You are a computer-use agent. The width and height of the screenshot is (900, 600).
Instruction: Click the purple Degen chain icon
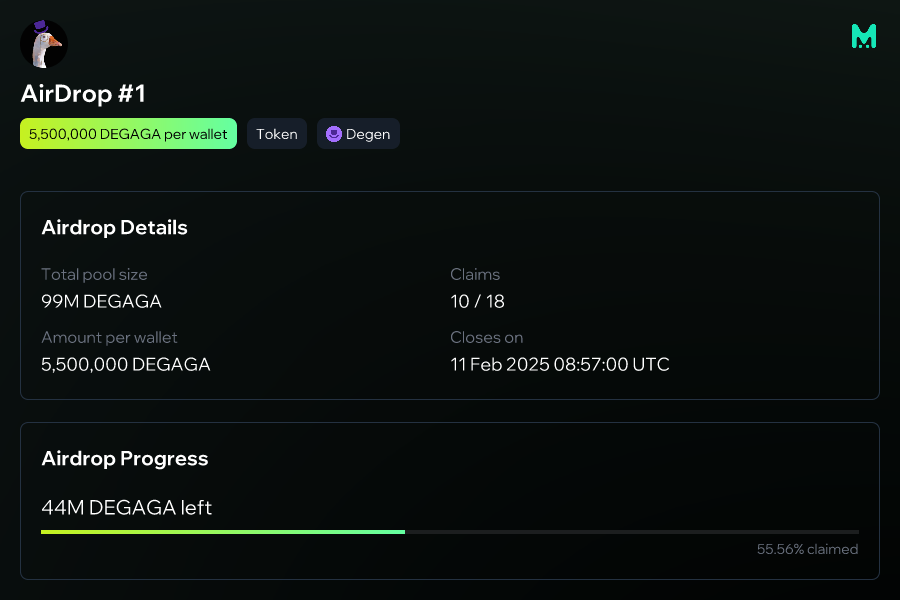click(x=333, y=134)
